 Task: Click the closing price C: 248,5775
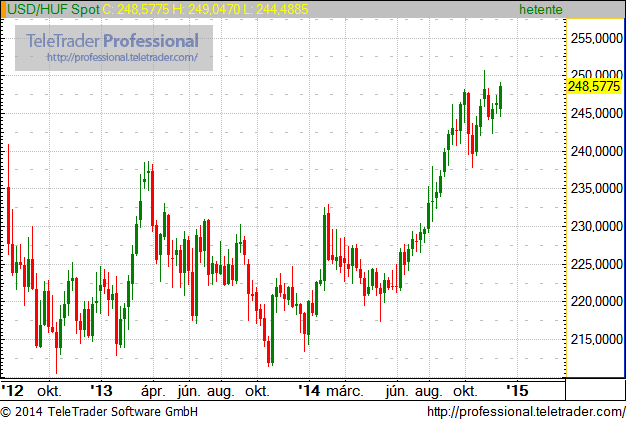(135, 9)
